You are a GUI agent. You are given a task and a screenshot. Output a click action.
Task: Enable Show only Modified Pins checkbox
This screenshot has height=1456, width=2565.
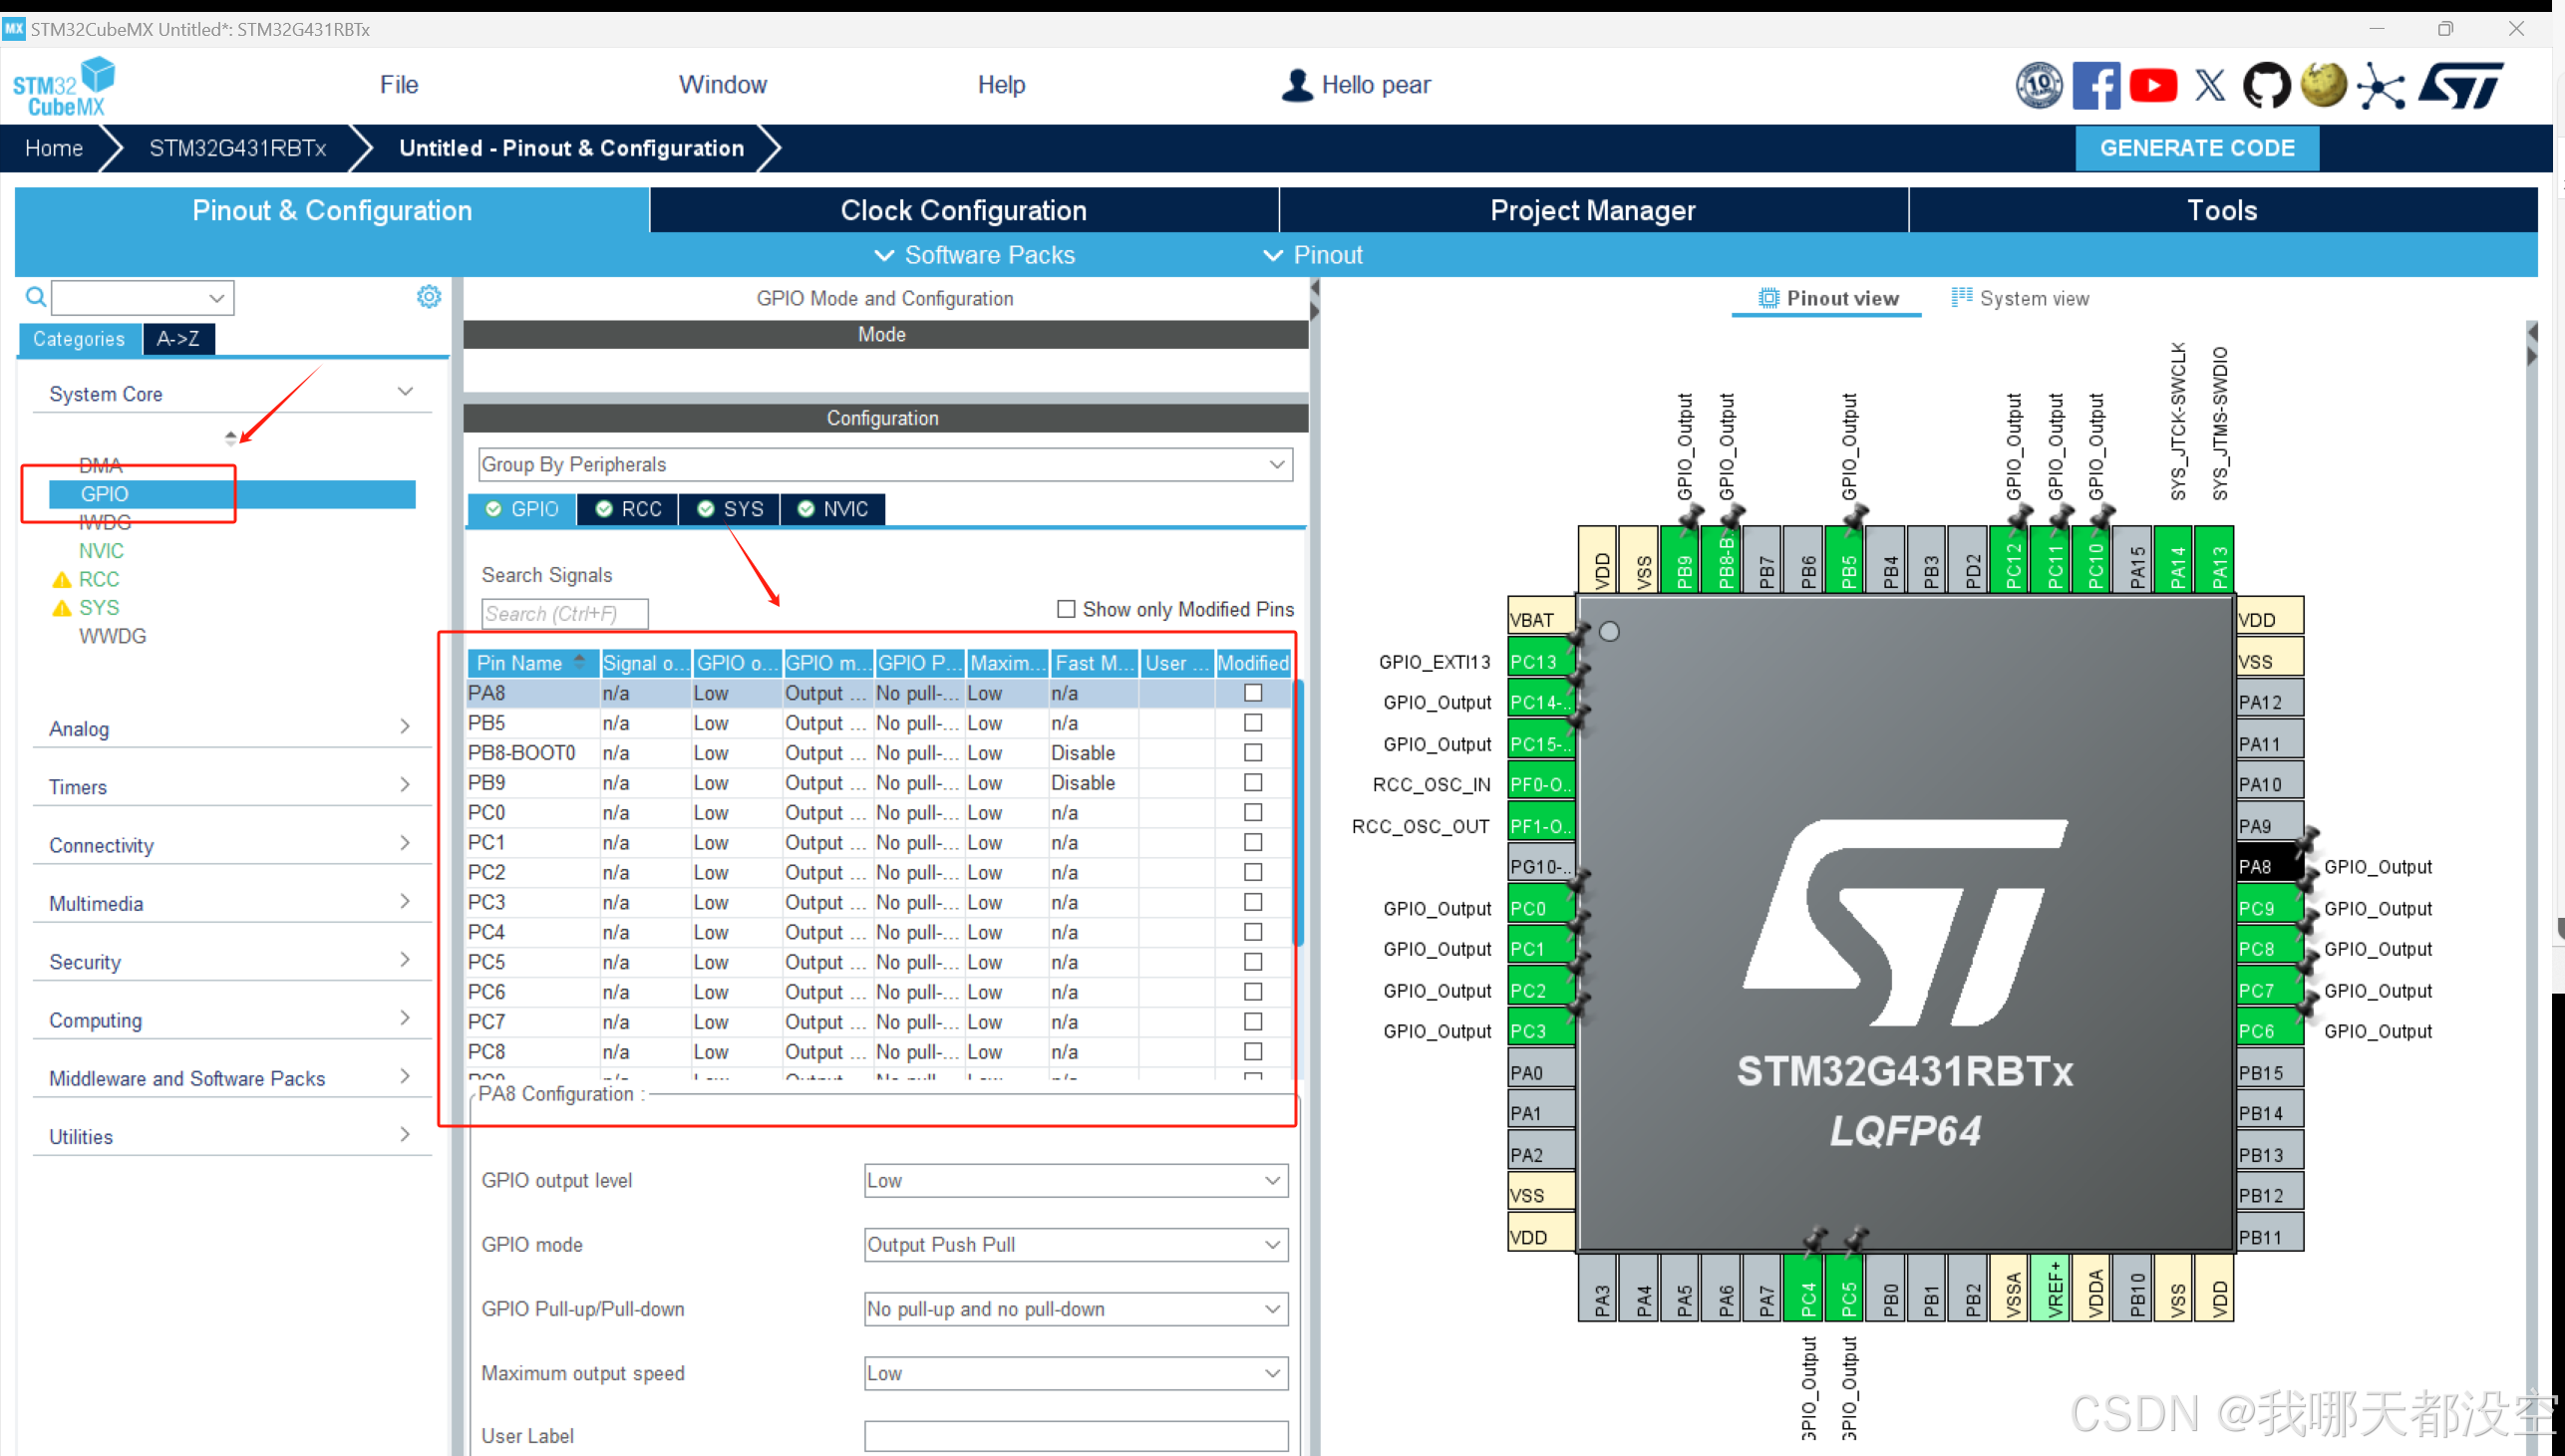[1067, 609]
